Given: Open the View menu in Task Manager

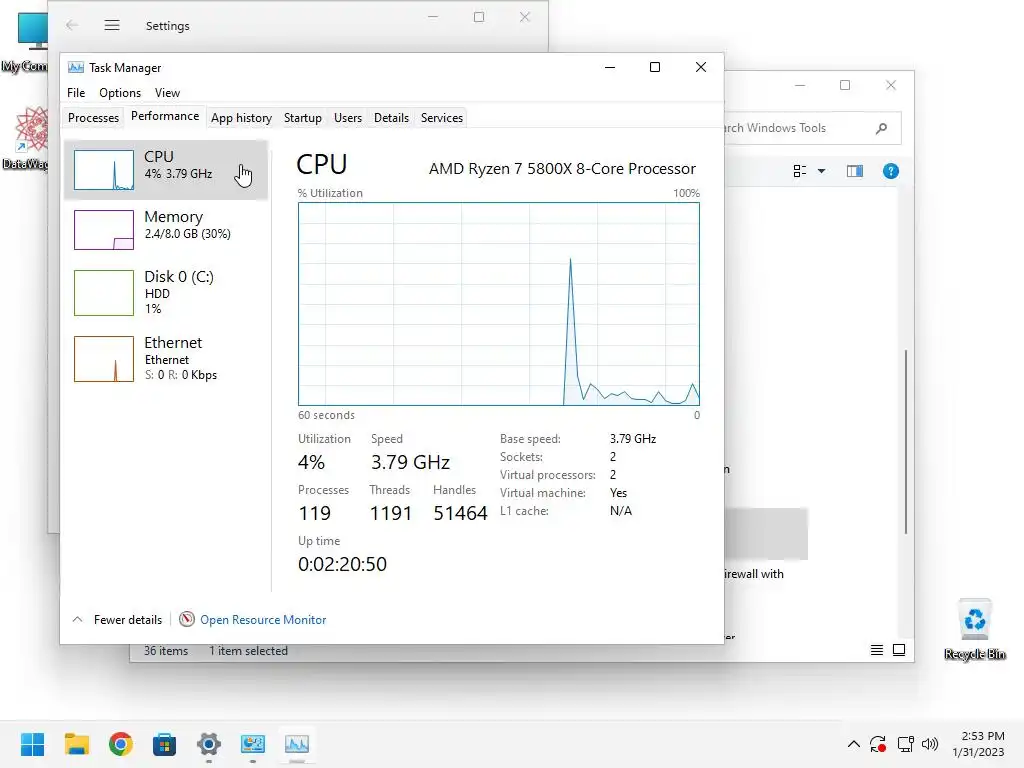Looking at the screenshot, I should pyautogui.click(x=167, y=93).
